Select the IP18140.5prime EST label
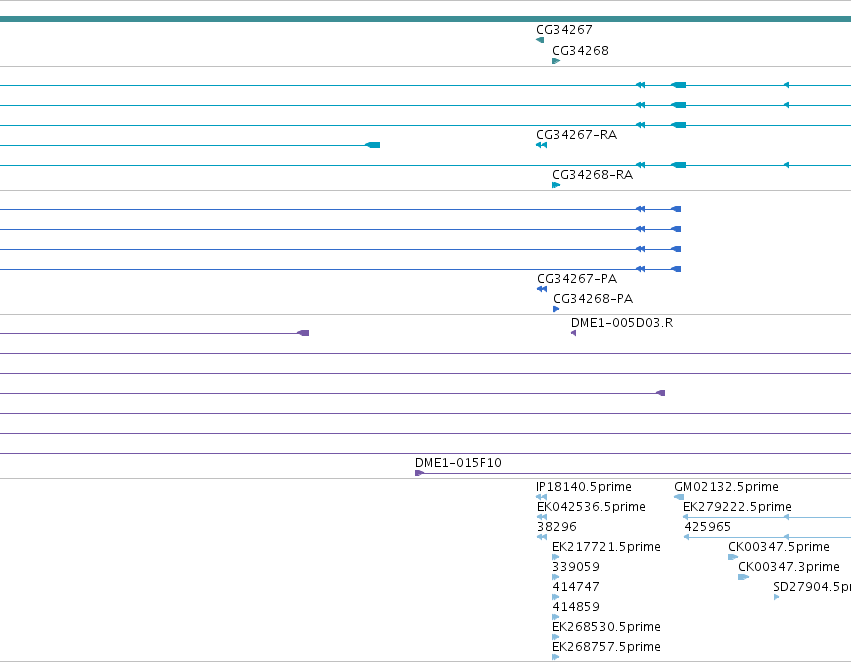Image resolution: width=851 pixels, height=662 pixels. (583, 487)
